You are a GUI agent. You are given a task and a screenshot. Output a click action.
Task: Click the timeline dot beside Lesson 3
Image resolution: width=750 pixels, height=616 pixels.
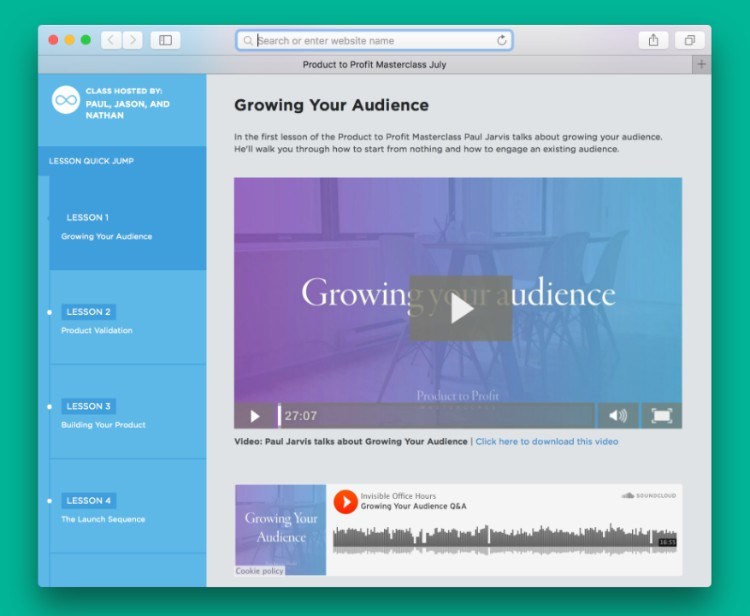point(49,407)
